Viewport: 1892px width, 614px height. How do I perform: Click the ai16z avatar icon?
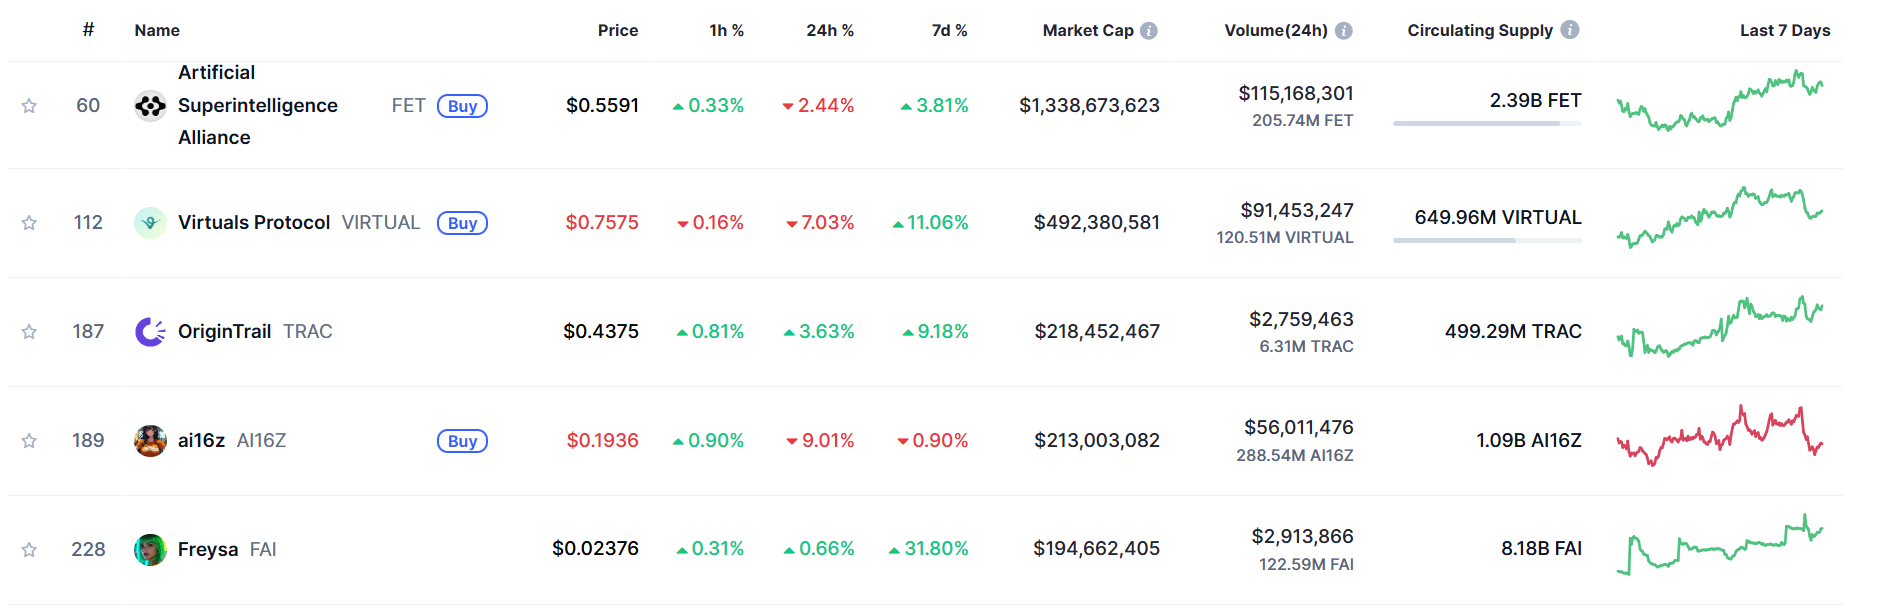[150, 441]
